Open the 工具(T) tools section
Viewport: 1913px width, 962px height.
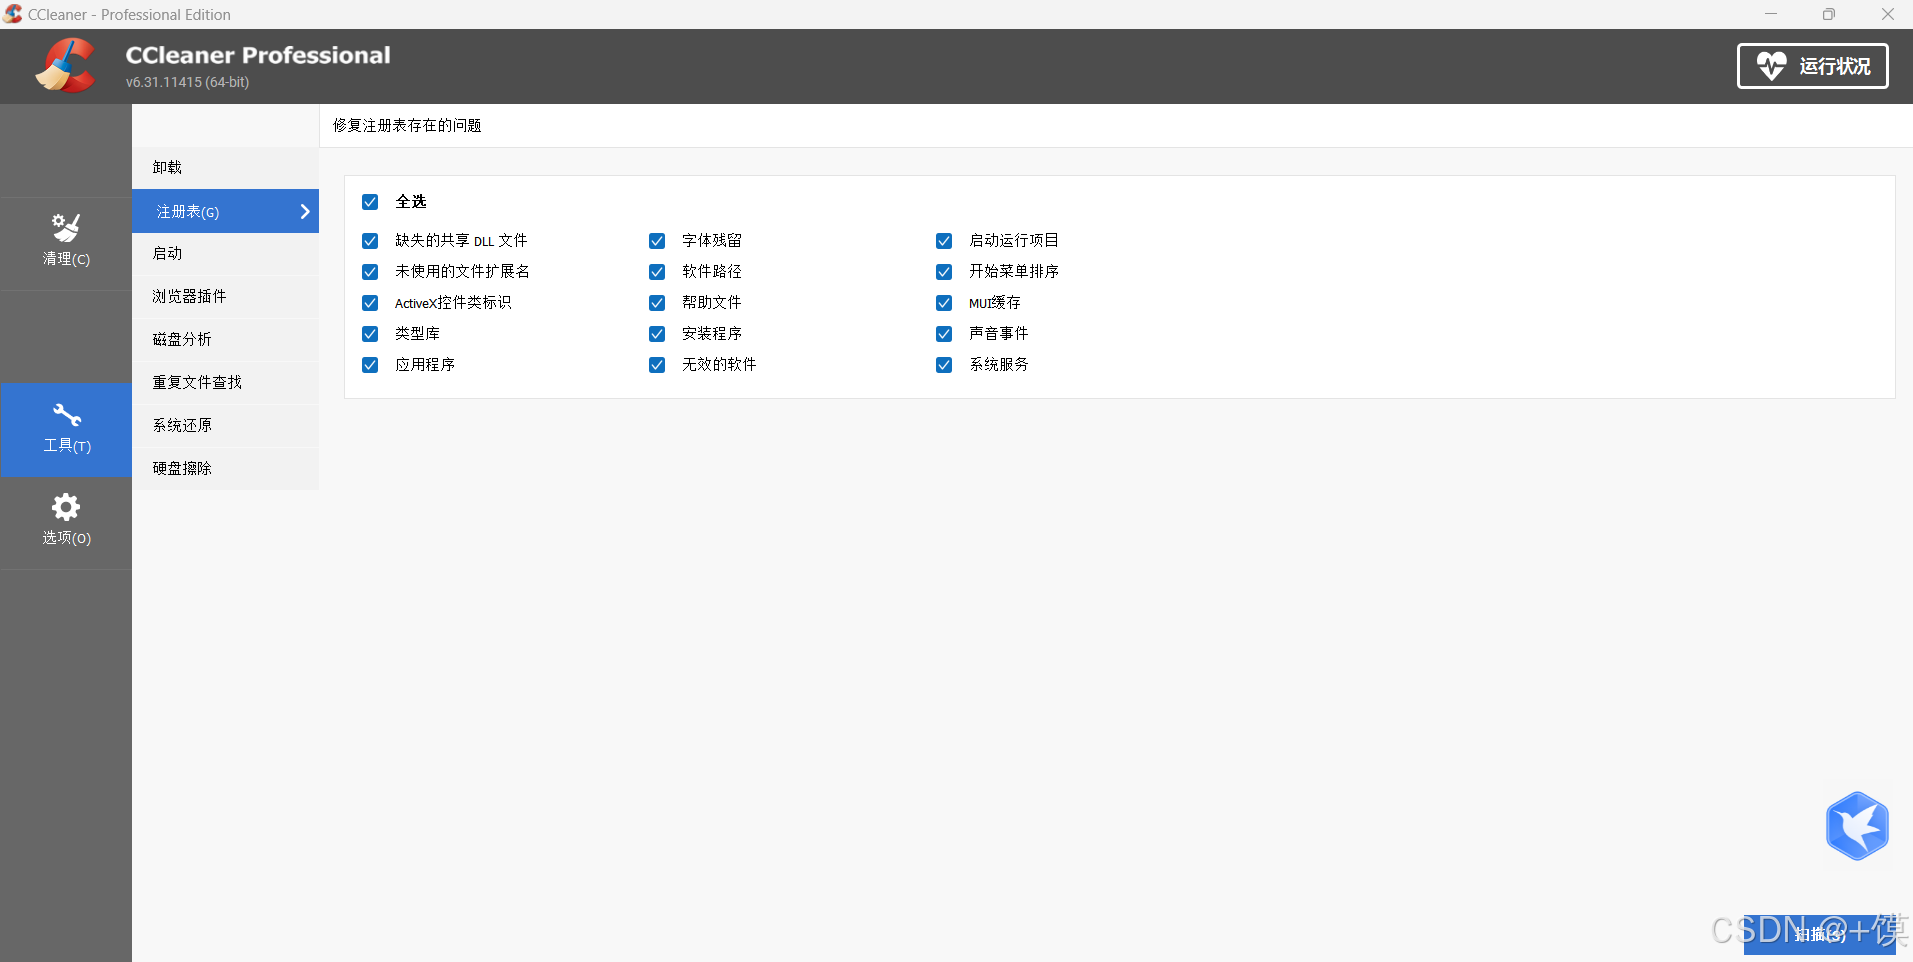coord(66,430)
